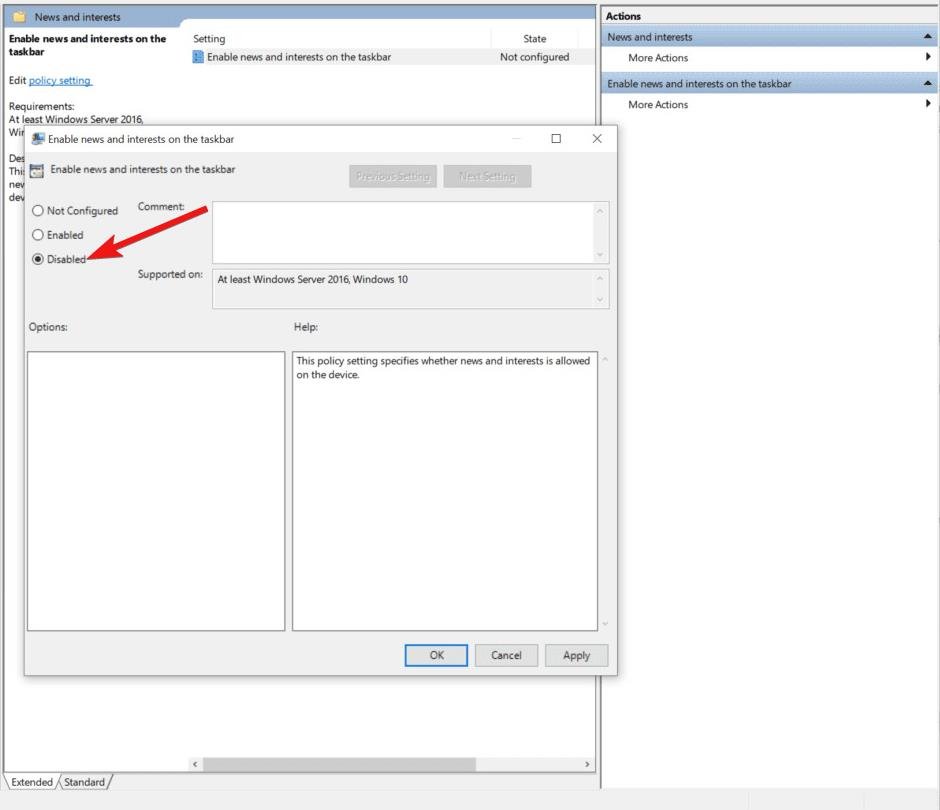Click the State column header
940x810 pixels.
(x=534, y=38)
